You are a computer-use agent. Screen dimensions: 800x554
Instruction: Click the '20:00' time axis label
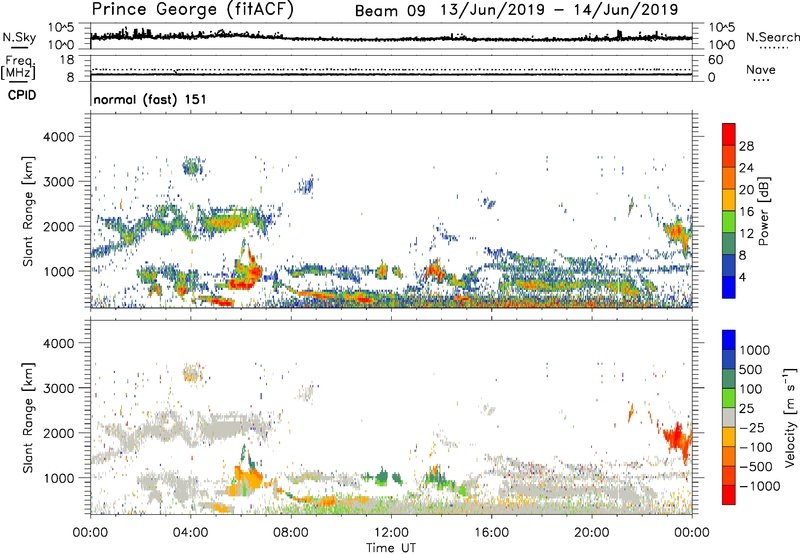pos(592,533)
